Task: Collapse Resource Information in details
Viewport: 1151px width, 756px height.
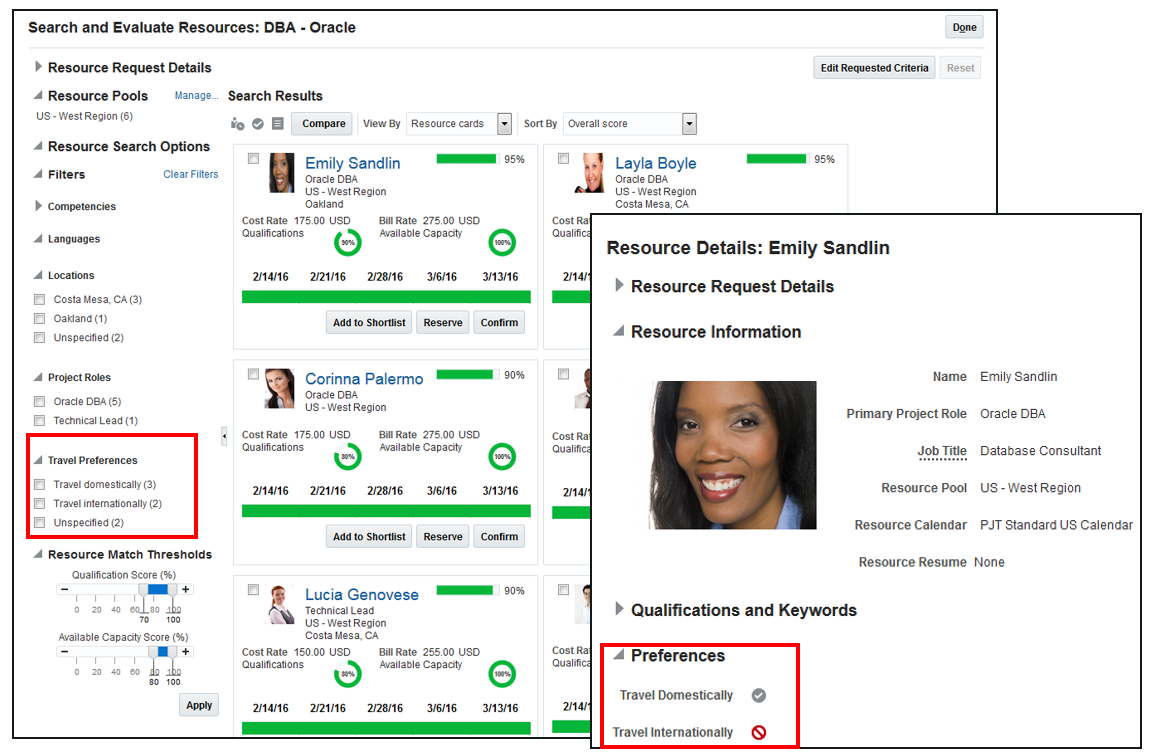Action: [x=619, y=331]
